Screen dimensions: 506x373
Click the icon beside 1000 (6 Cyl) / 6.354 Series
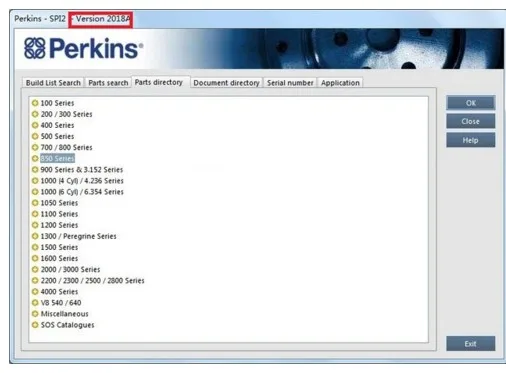(x=35, y=192)
